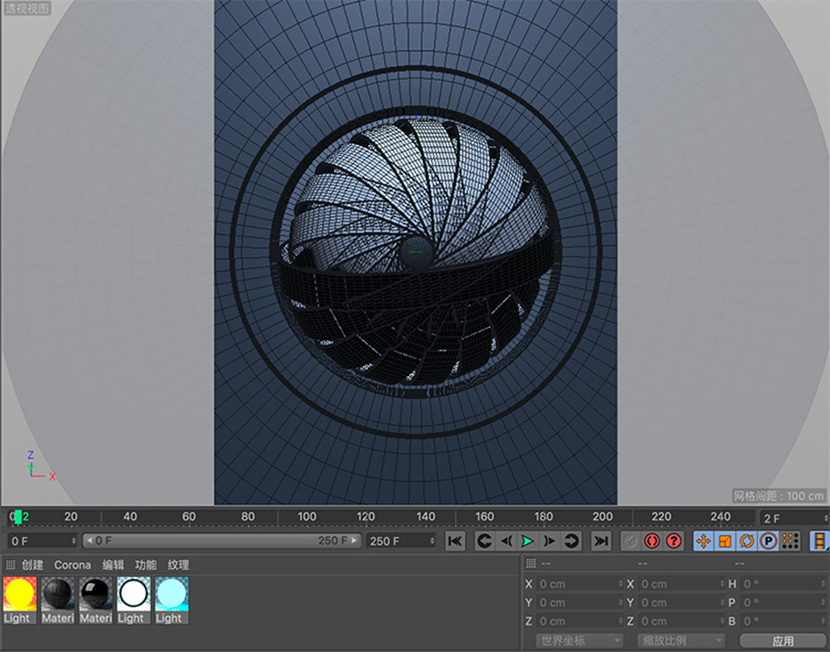Viewport: 830px width, 652px height.
Task: Click the red question mark keyframe selection icon
Action: point(674,541)
